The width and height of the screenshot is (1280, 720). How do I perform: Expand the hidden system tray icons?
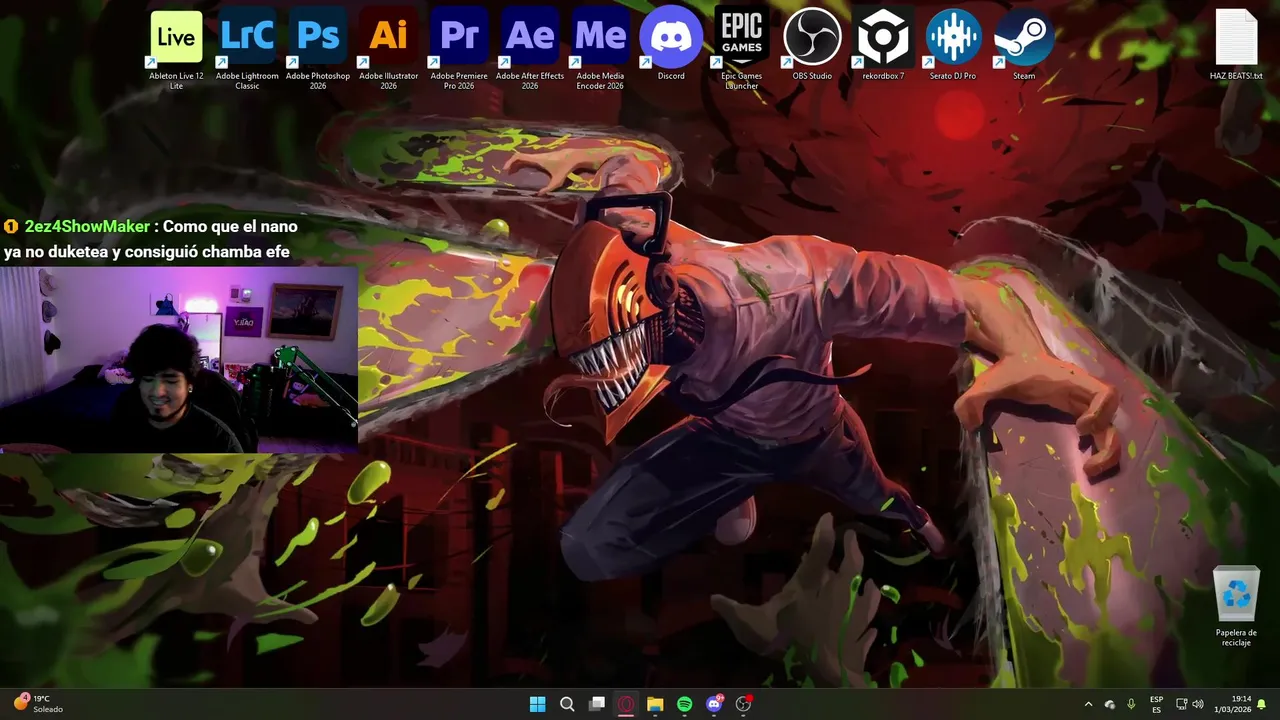point(1088,704)
